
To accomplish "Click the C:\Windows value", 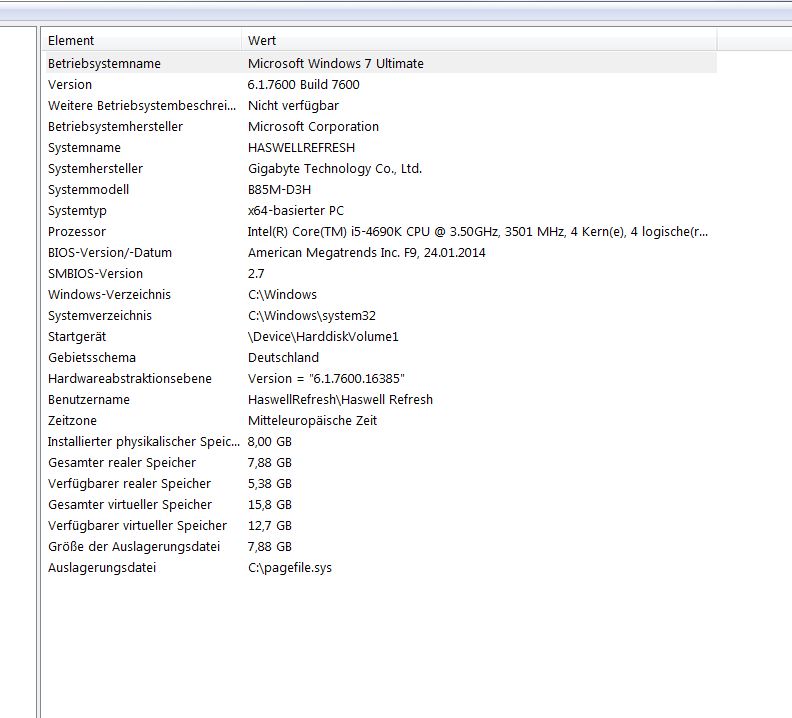I will click(x=282, y=295).
